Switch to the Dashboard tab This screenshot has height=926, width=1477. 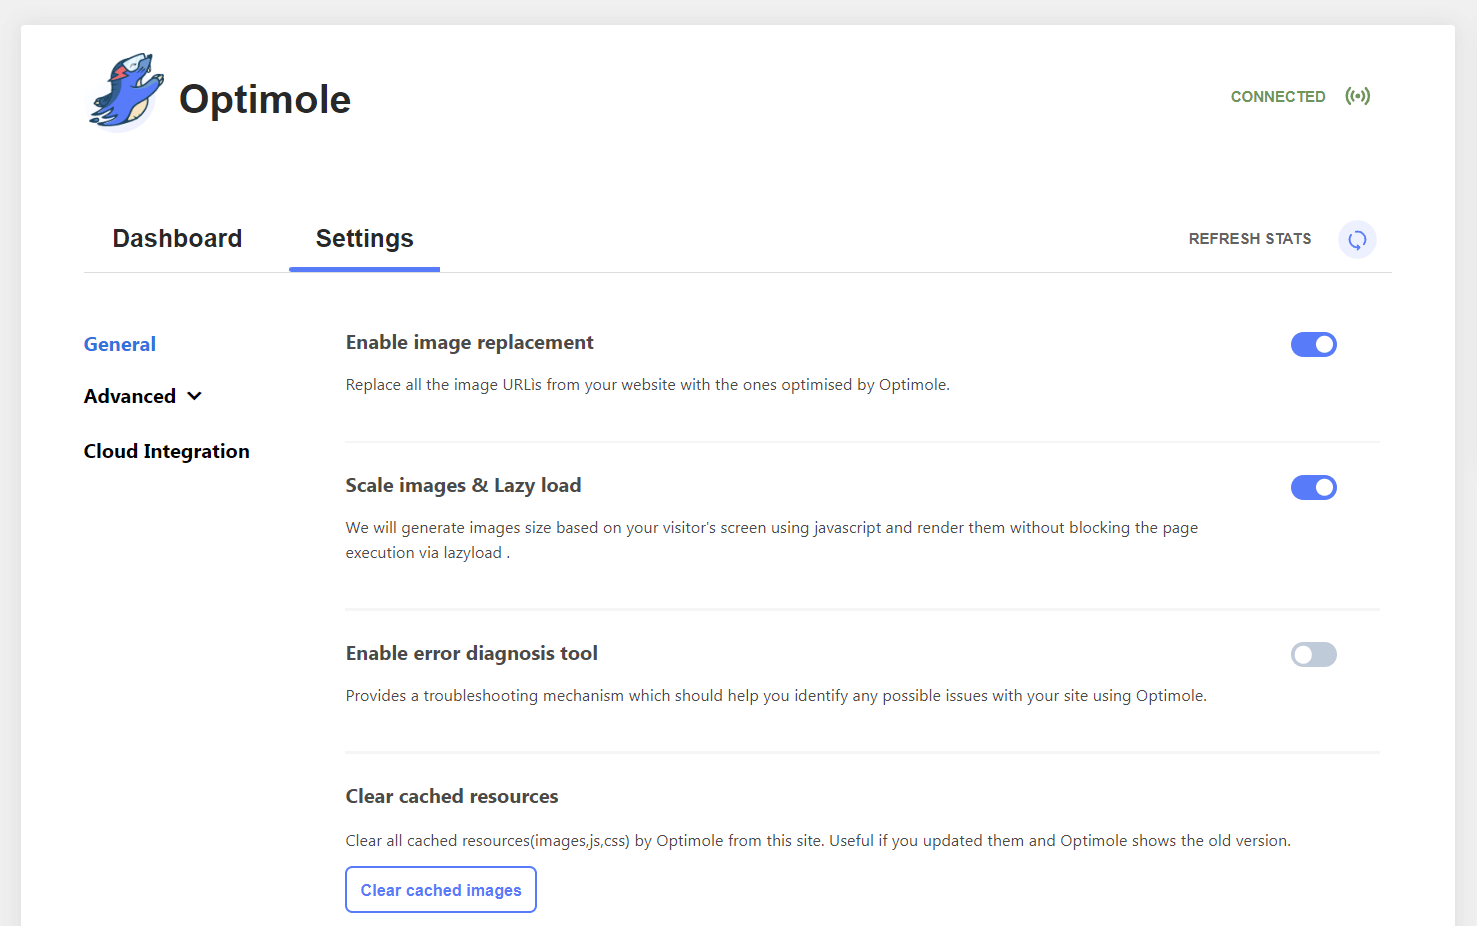[x=177, y=238]
